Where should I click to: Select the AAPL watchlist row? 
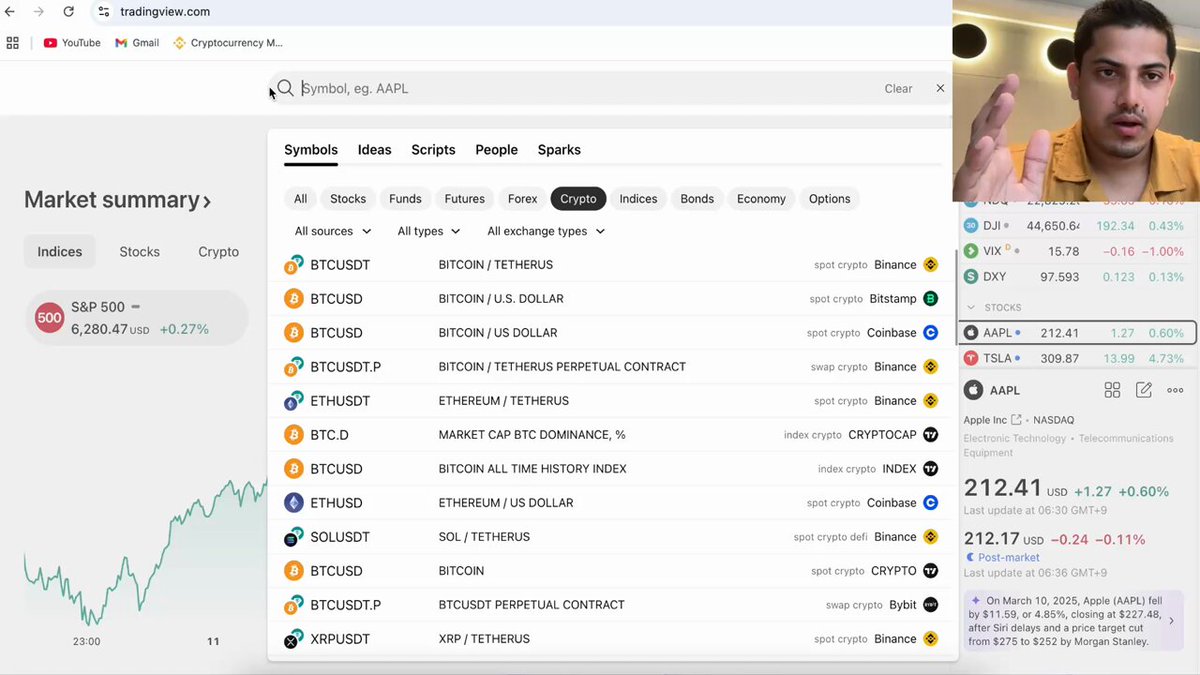coord(1078,333)
